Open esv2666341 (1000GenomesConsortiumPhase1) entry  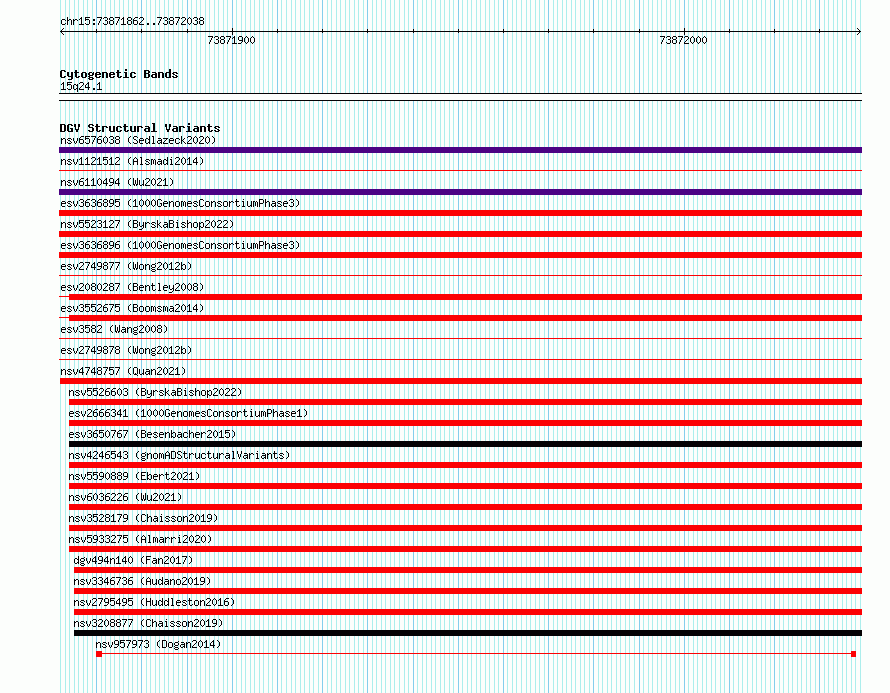pyautogui.click(x=188, y=413)
